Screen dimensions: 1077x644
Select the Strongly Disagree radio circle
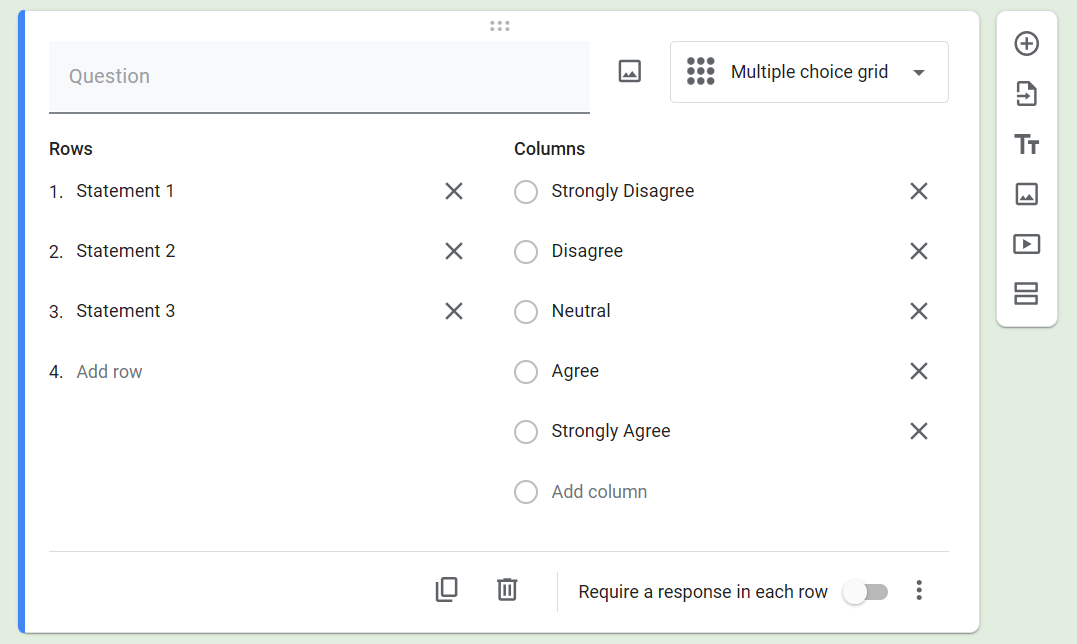pos(526,192)
